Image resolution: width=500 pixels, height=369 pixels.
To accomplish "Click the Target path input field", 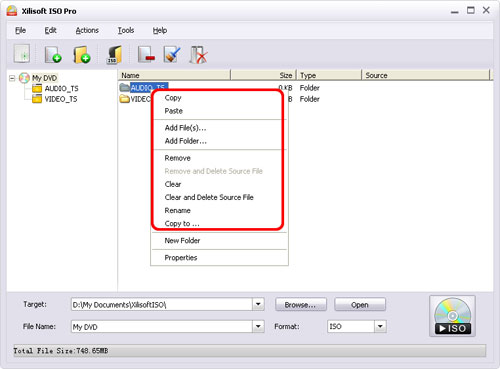I will (x=162, y=304).
